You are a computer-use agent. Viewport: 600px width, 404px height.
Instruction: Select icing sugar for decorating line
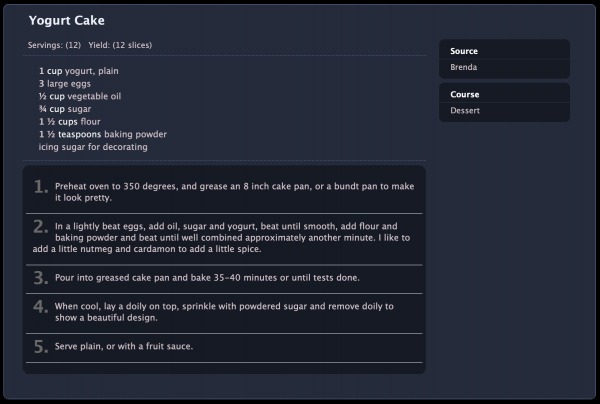coord(93,147)
